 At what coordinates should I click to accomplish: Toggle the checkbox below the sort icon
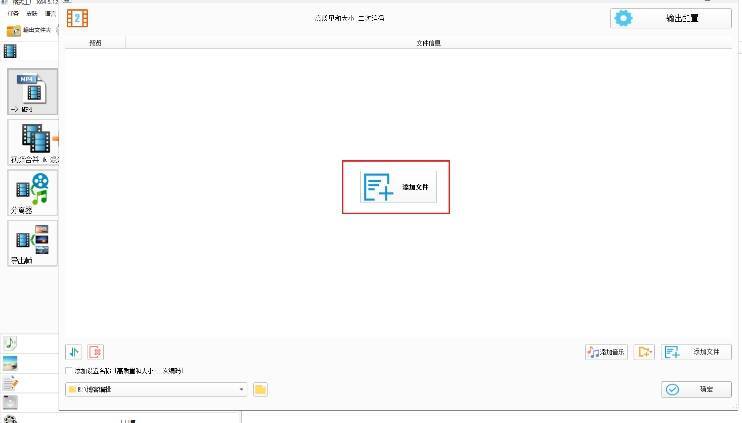point(69,371)
